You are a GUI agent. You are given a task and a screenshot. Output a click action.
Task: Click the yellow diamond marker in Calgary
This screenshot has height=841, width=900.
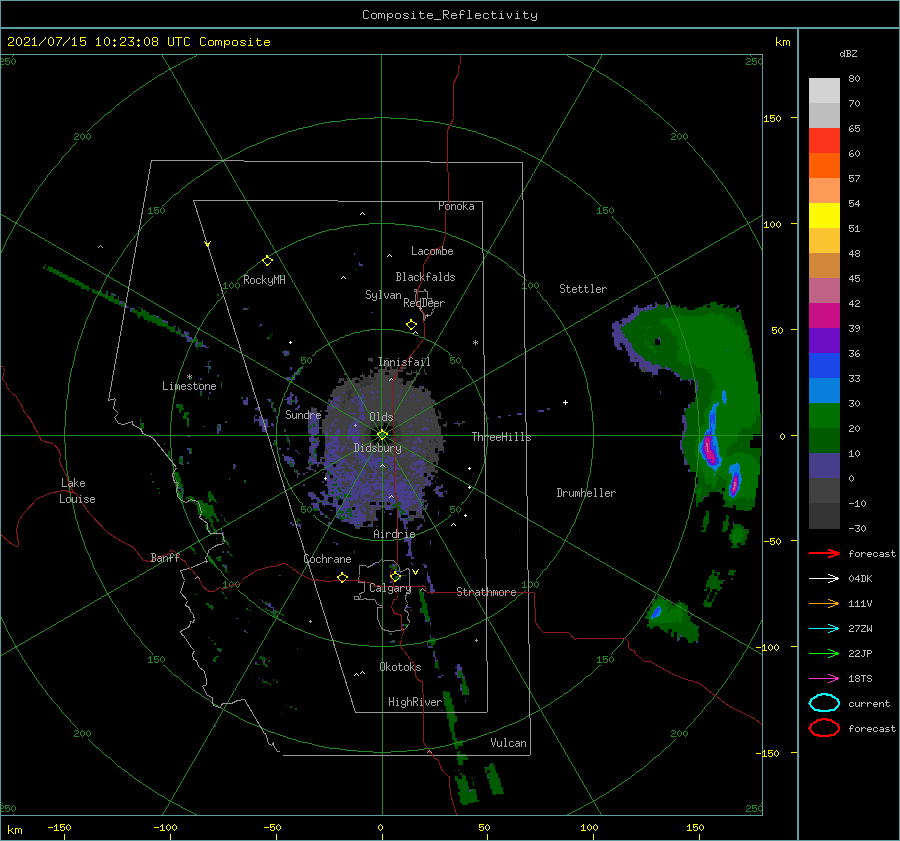pyautogui.click(x=395, y=576)
